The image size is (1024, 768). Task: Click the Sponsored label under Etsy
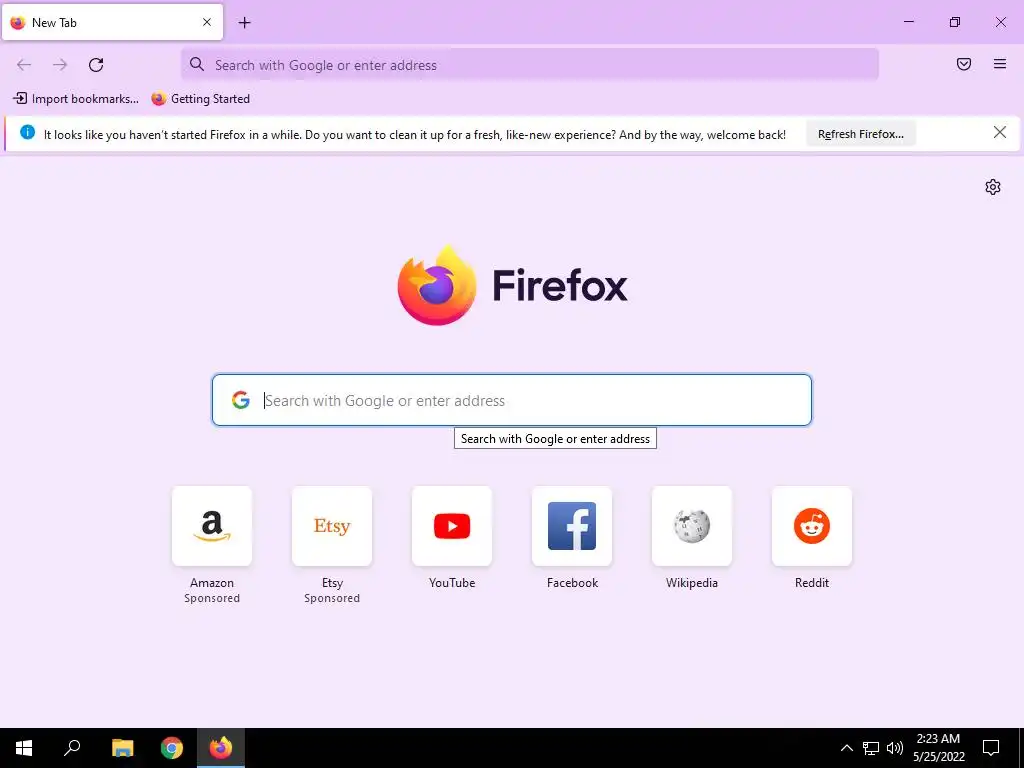(332, 598)
